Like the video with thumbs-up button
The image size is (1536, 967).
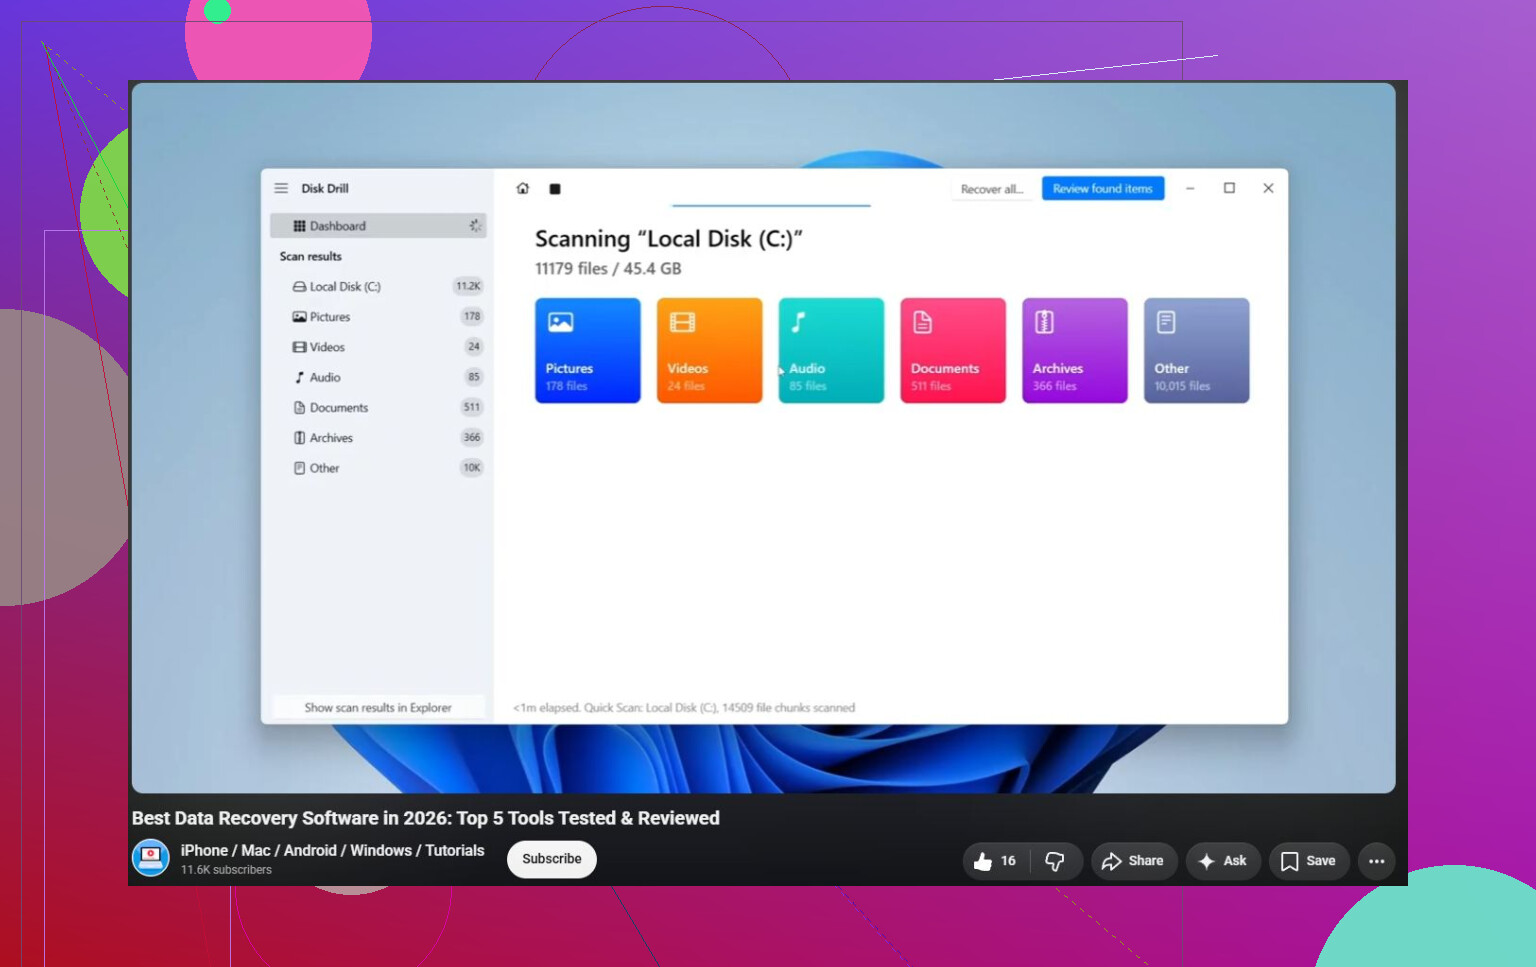pyautogui.click(x=996, y=861)
